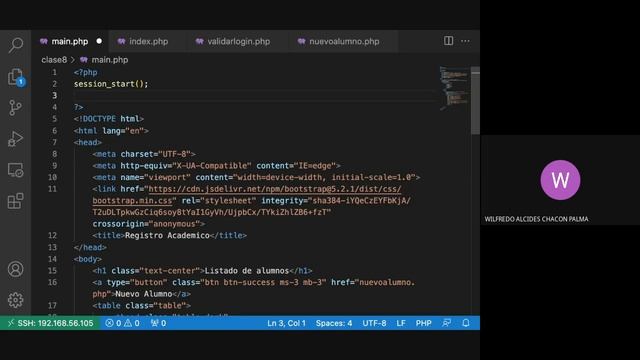Open the Accounts menu icon
The width and height of the screenshot is (640, 360).
coord(16,269)
